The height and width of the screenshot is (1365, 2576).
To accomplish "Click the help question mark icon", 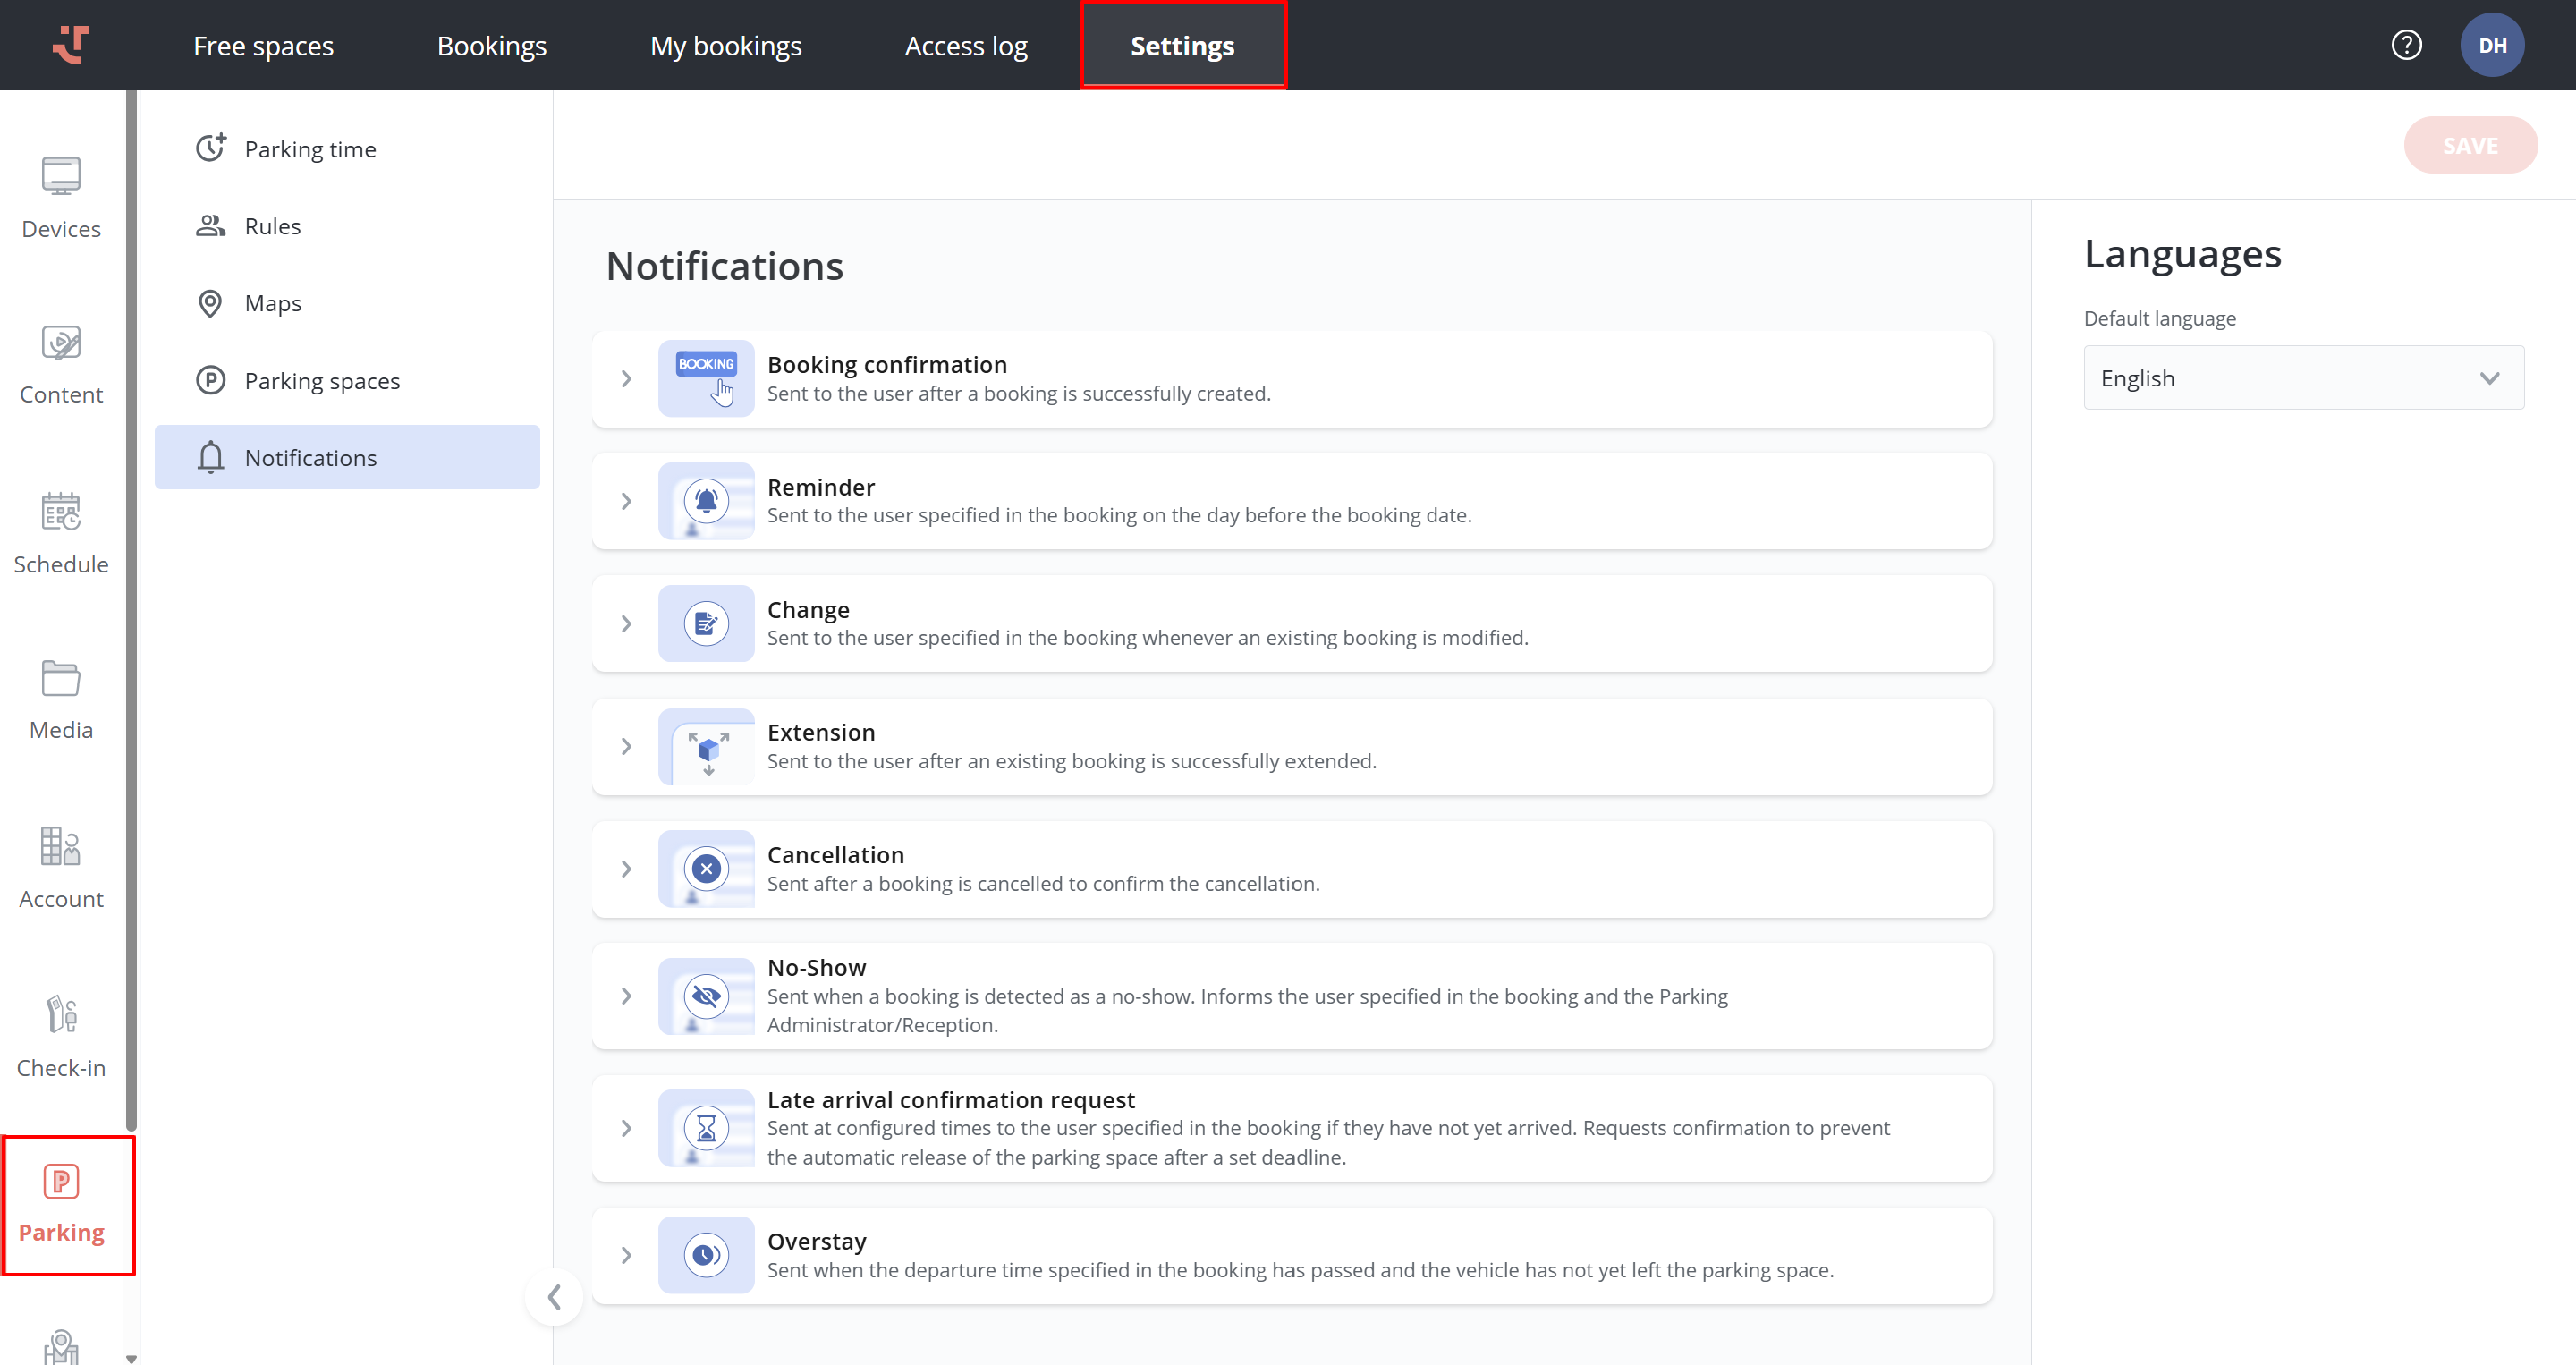I will click(2406, 45).
